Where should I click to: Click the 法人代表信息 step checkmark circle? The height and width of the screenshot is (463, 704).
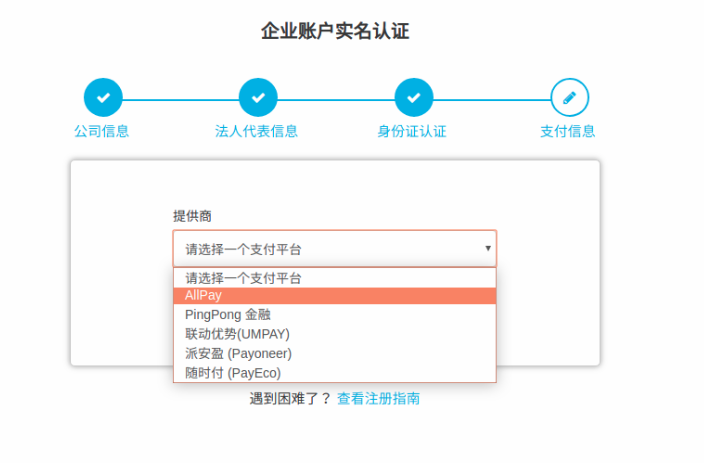(258, 97)
